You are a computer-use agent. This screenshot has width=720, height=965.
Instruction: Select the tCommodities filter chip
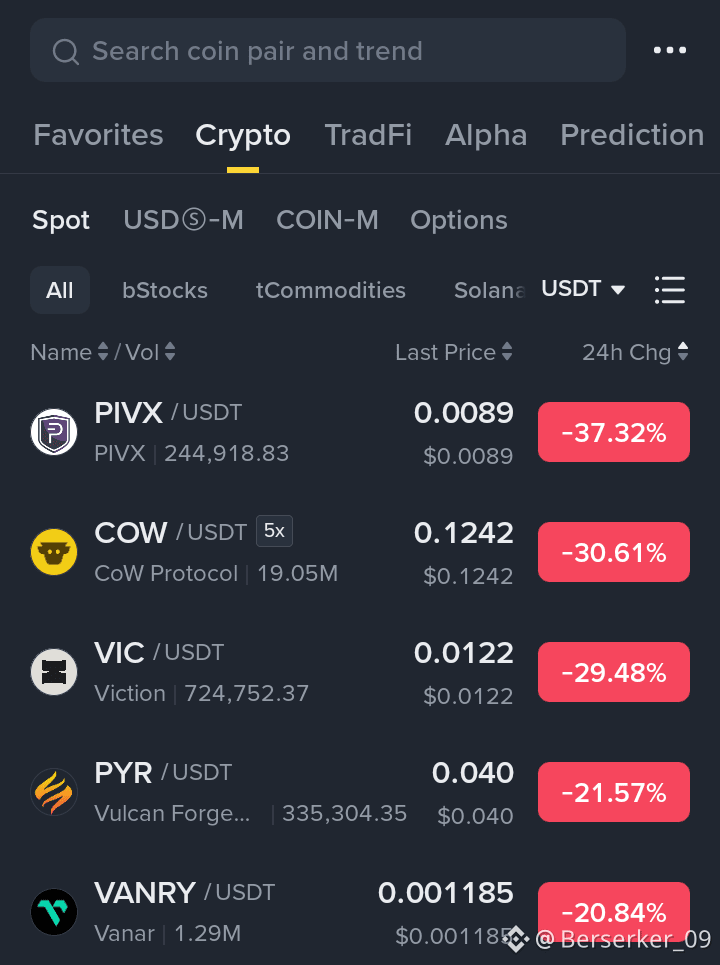click(x=330, y=290)
